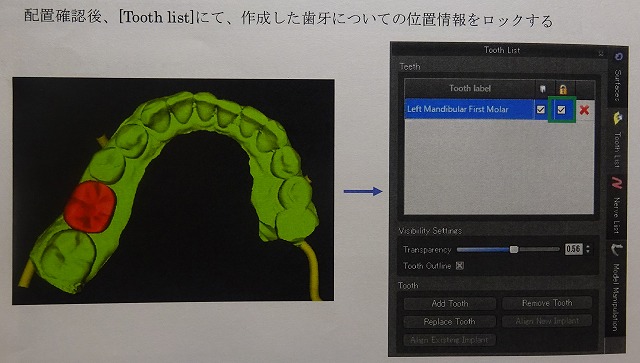Click the red molar in the 3D model

(x=90, y=207)
